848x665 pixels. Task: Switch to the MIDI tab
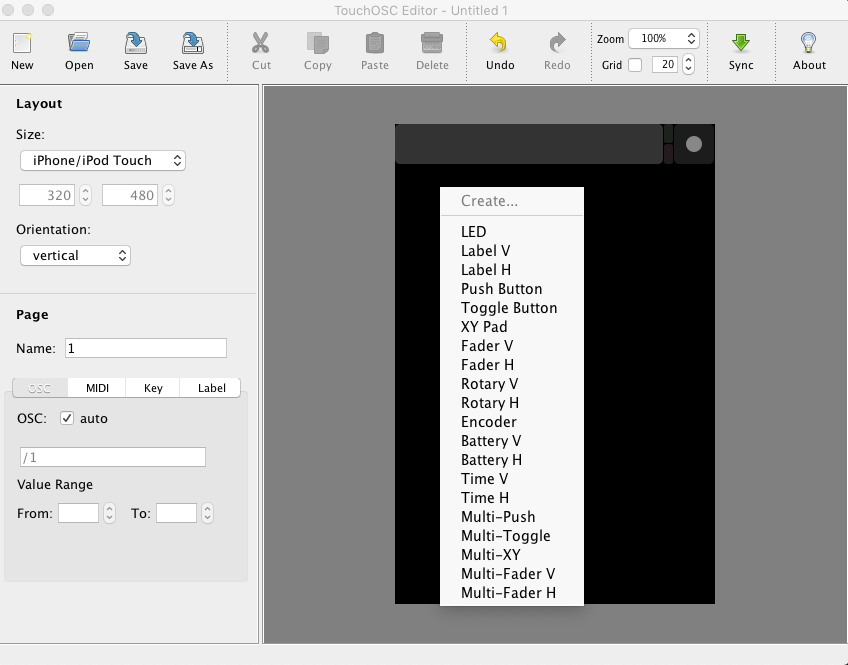[x=97, y=388]
